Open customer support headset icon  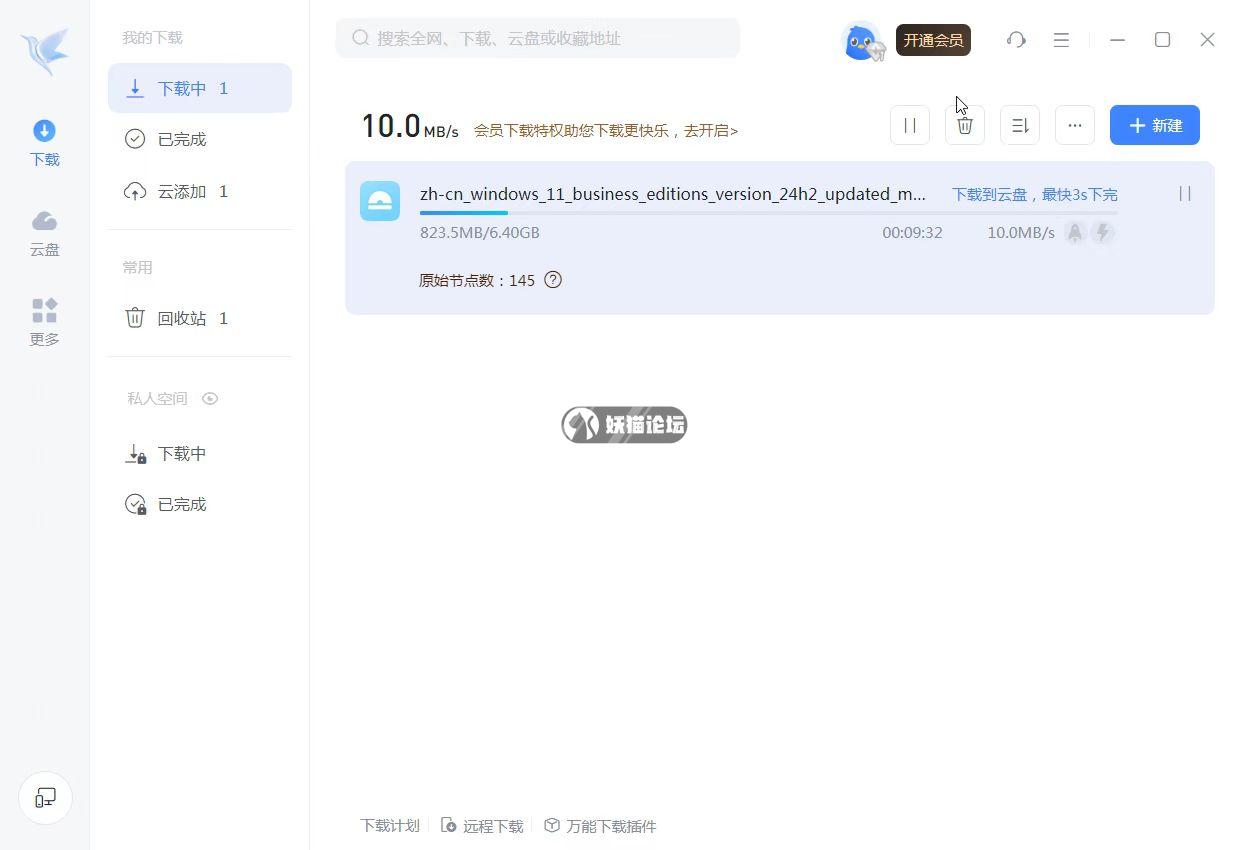coord(1016,40)
